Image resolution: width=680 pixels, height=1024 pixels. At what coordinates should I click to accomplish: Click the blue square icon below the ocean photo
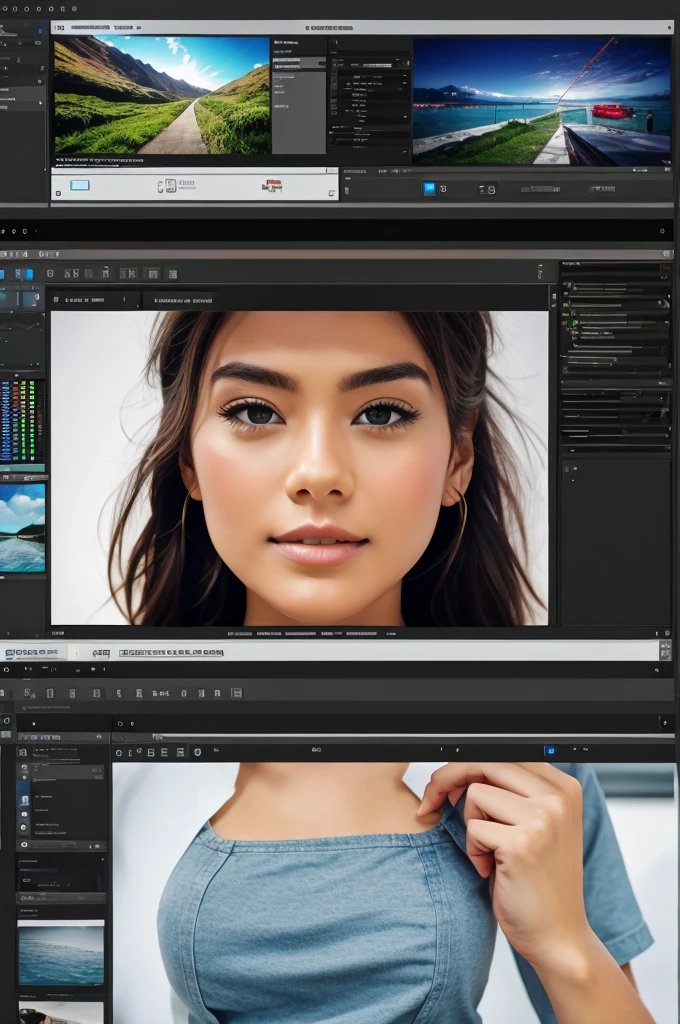429,188
